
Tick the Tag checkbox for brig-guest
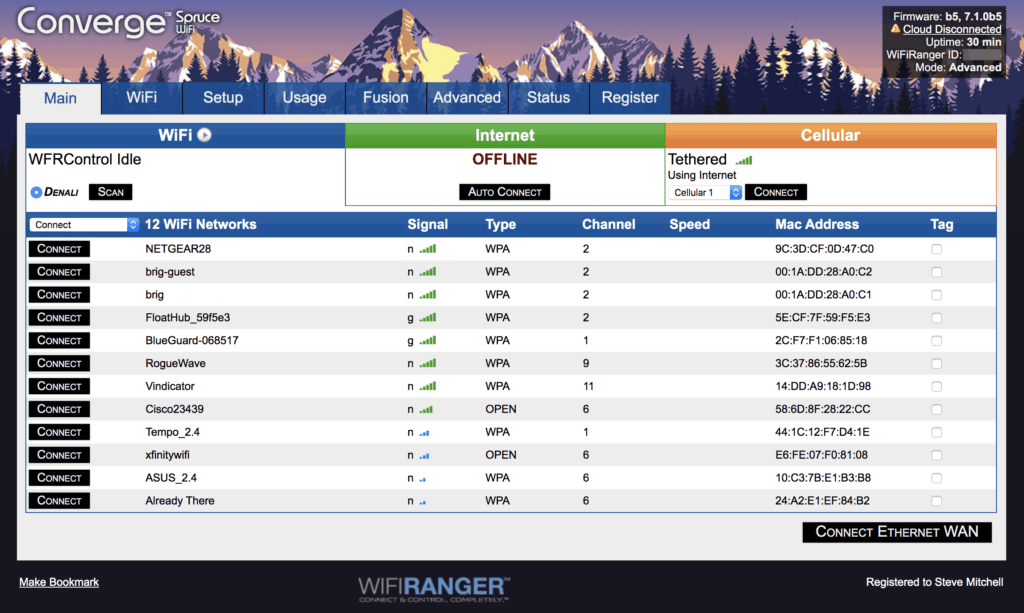coord(936,272)
